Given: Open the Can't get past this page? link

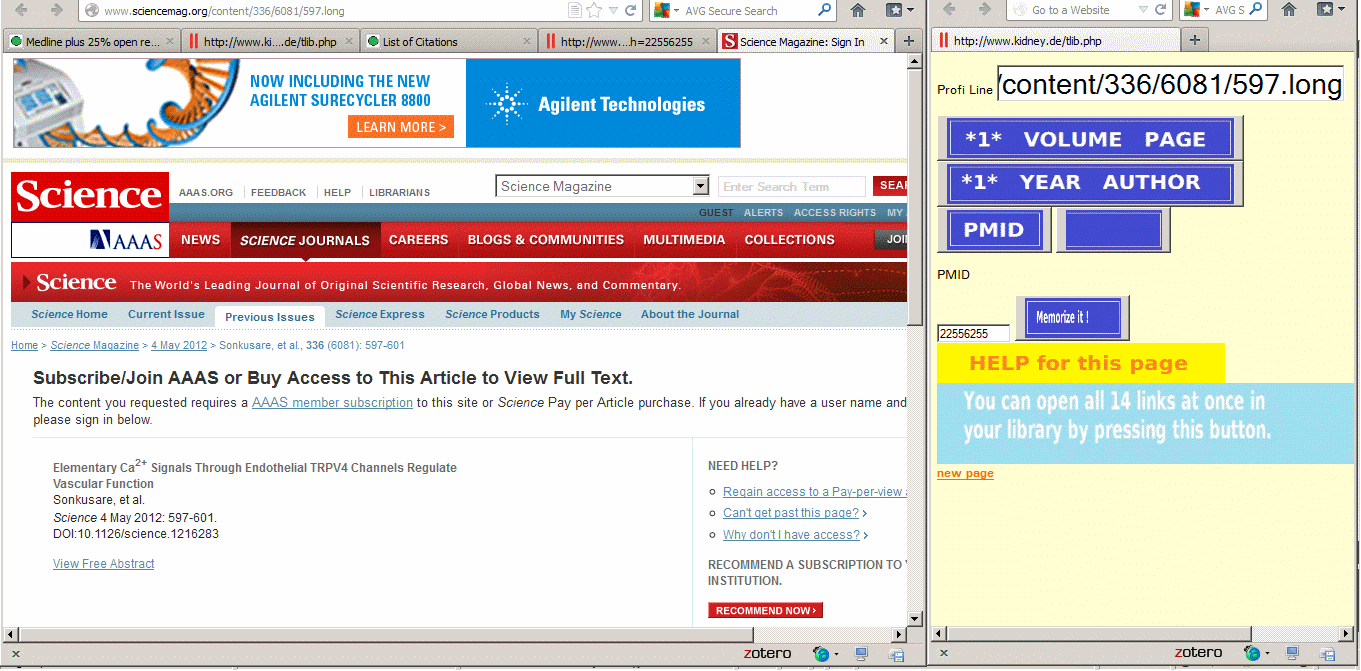Looking at the screenshot, I should [x=791, y=513].
